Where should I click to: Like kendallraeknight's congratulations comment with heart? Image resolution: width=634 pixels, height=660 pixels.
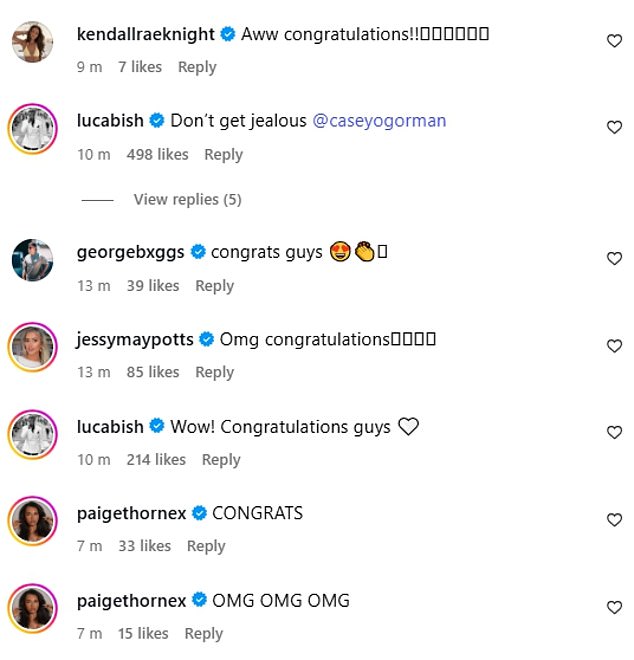tap(614, 41)
